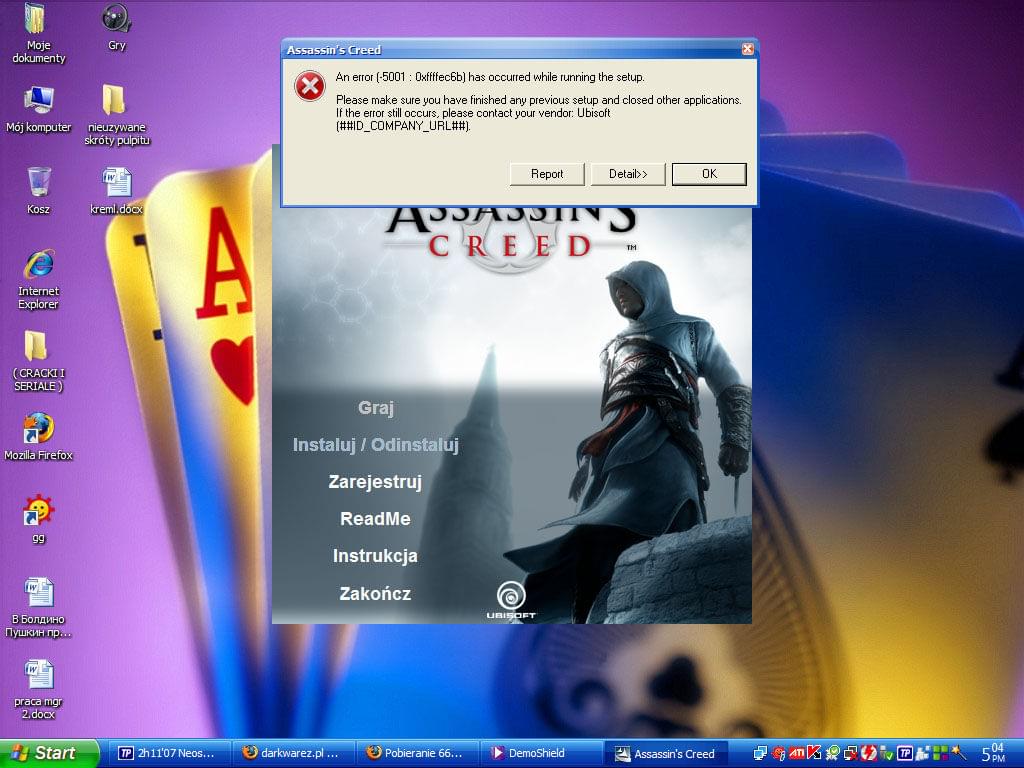Switch to Assassin's Creed taskbar button
Screen dimensions: 1024x768
pos(665,753)
